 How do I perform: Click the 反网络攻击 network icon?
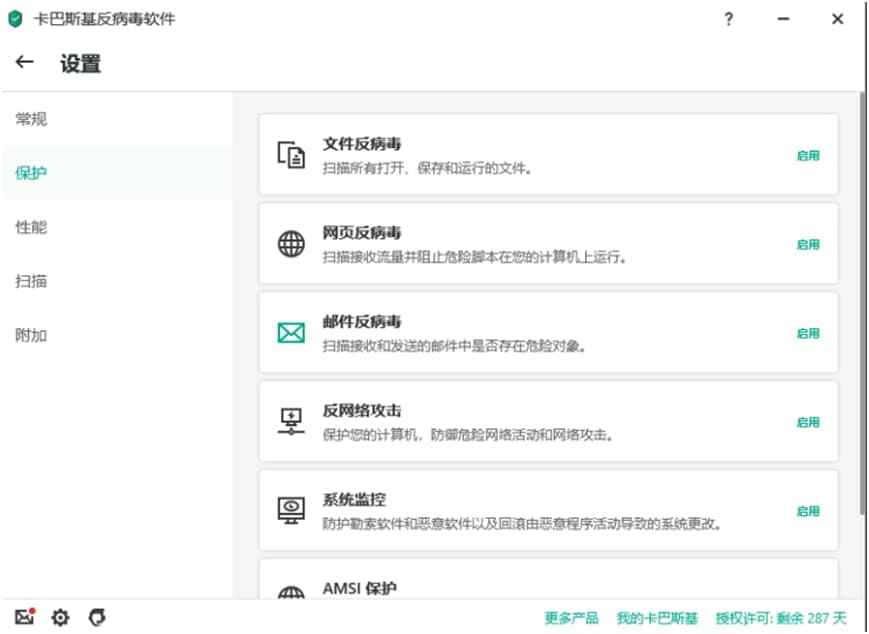pyautogui.click(x=291, y=421)
